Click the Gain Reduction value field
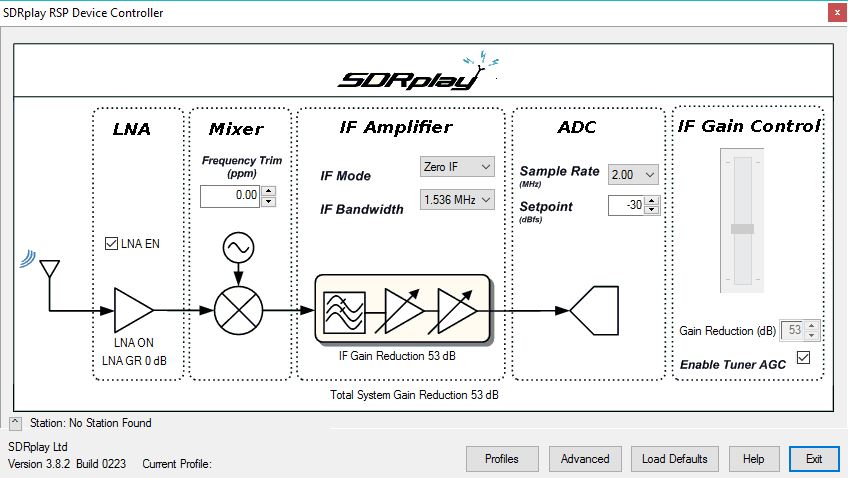This screenshot has width=848, height=478. (x=793, y=330)
